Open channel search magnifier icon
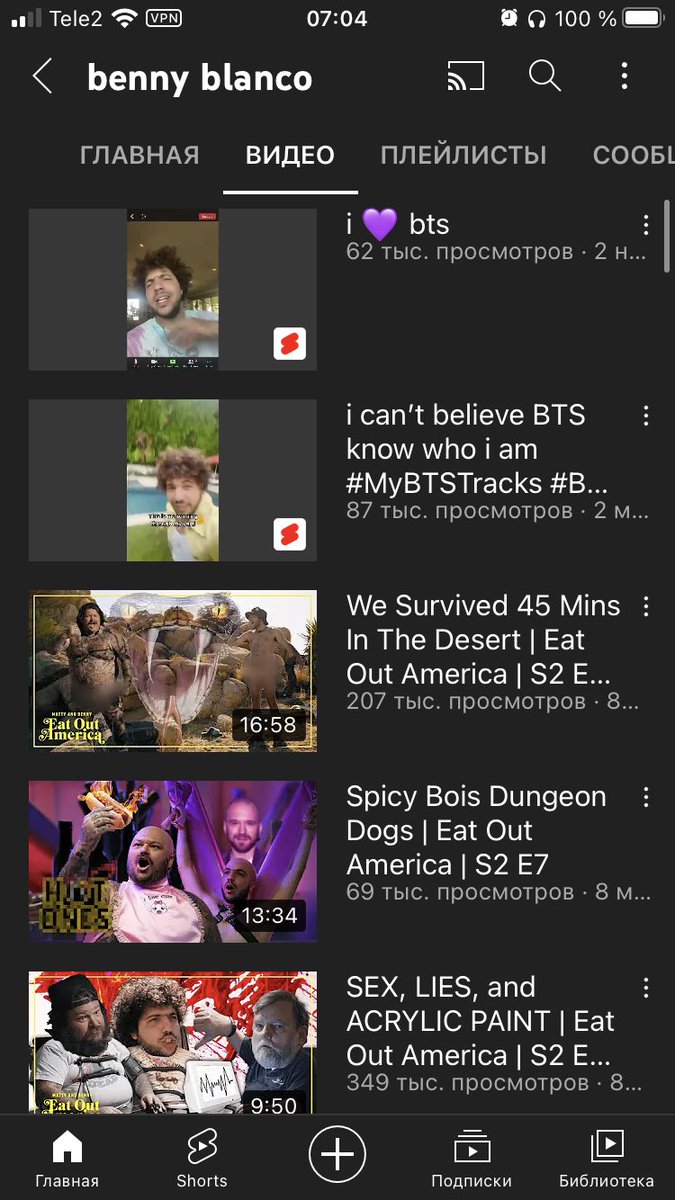675x1200 pixels. 545,76
